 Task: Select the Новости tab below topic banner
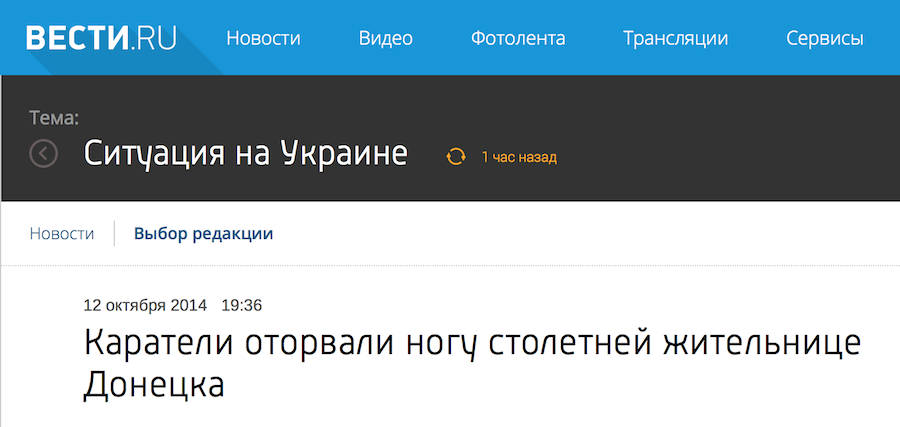[x=62, y=234]
